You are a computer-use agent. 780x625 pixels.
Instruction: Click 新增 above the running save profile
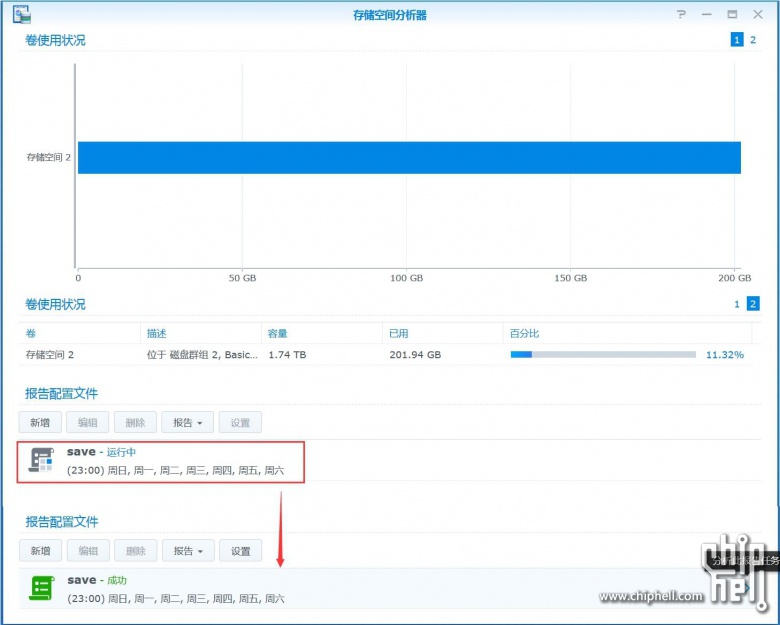tap(40, 422)
